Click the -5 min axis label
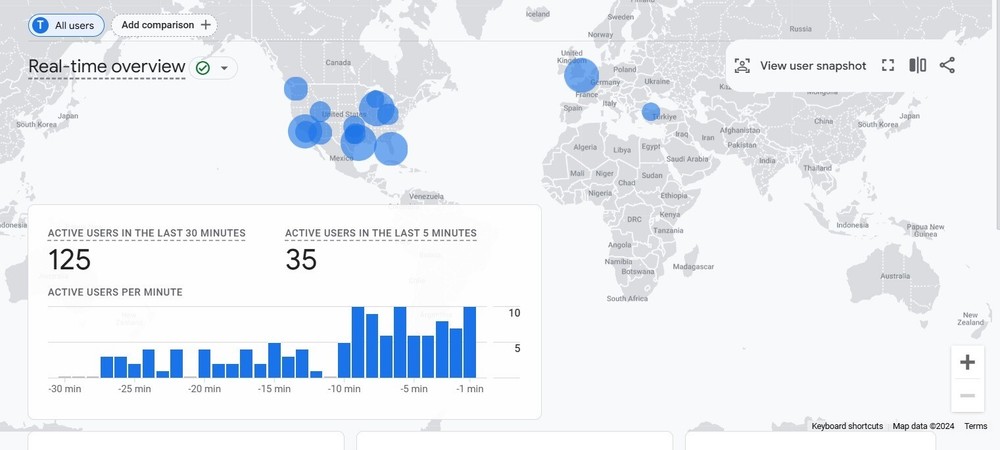The height and width of the screenshot is (450, 1000). 414,389
